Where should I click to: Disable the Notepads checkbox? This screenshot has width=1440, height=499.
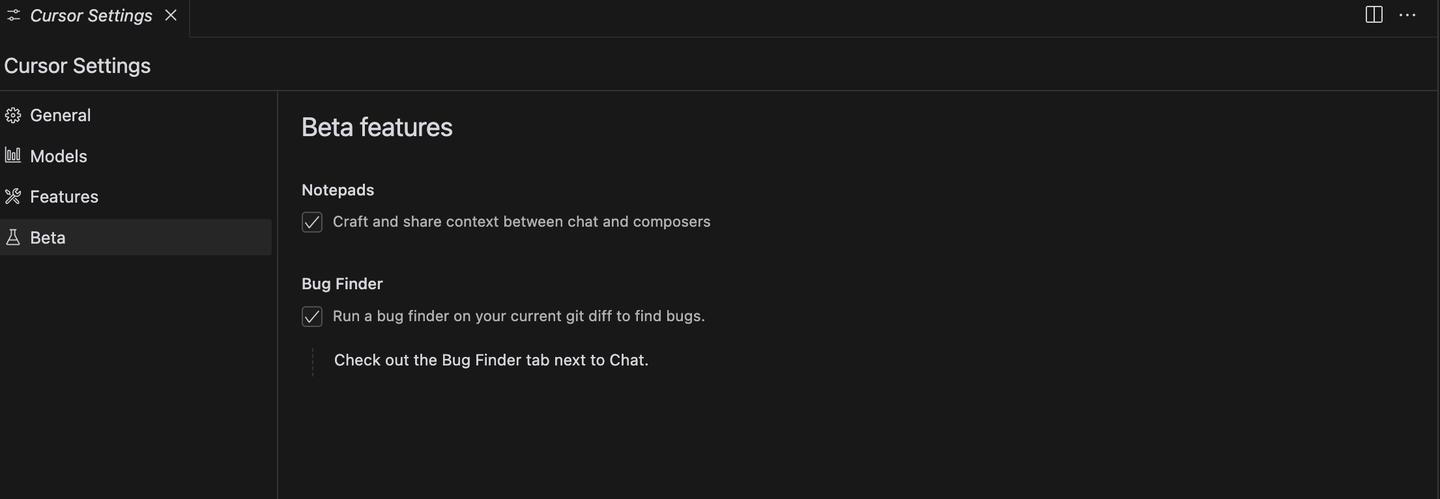click(312, 222)
